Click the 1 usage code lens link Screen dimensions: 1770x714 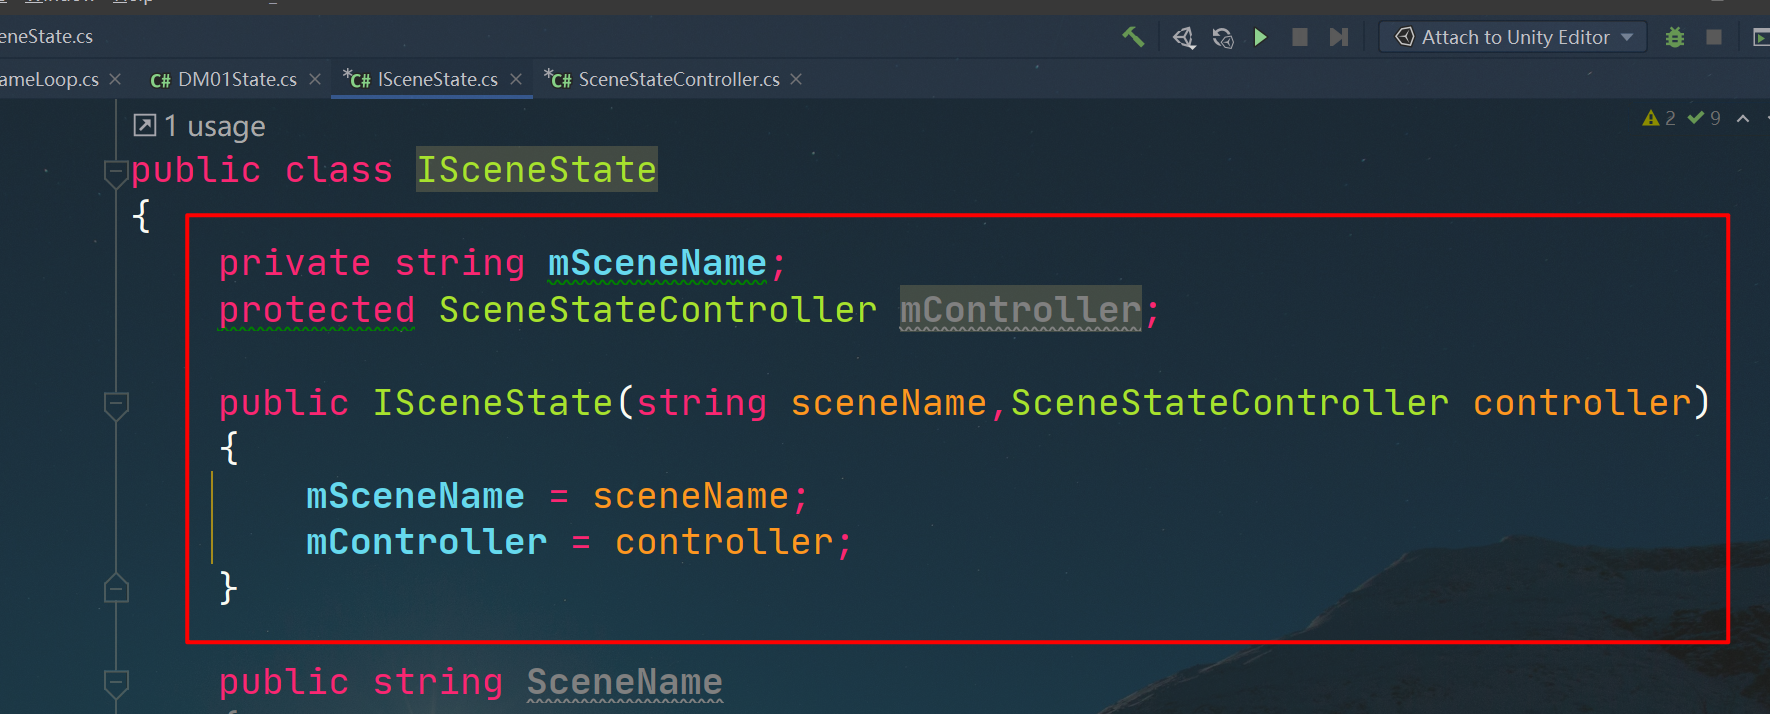[214, 127]
